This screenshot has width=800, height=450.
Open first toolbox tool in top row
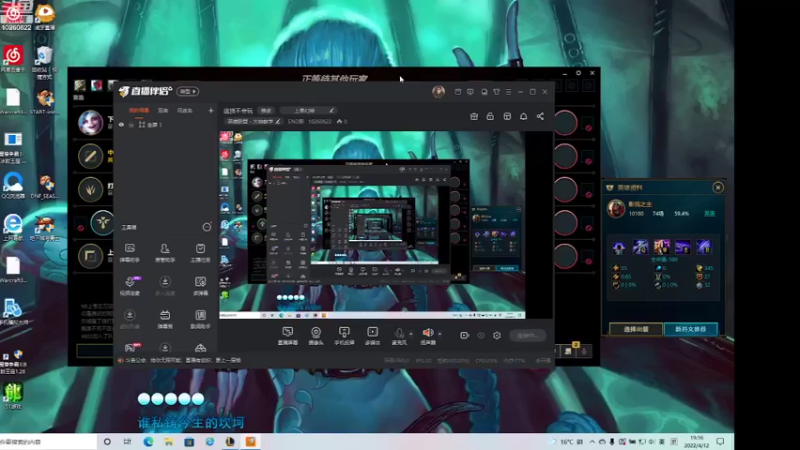click(130, 253)
